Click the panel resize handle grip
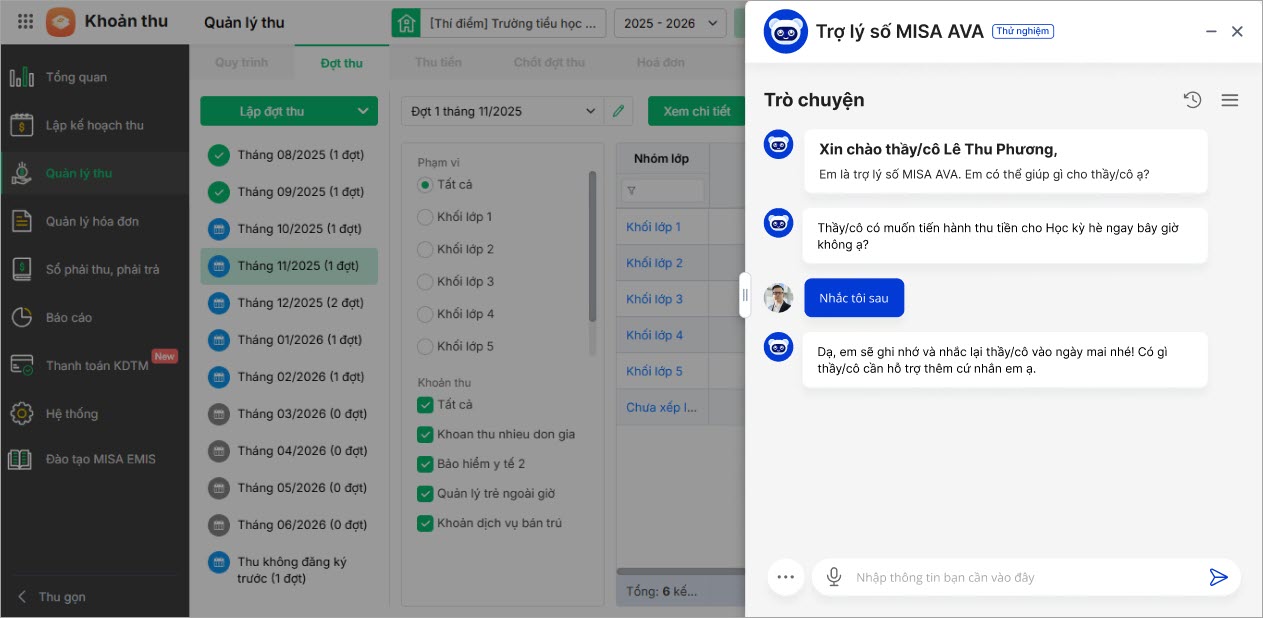Viewport: 1263px width, 618px height. [745, 295]
